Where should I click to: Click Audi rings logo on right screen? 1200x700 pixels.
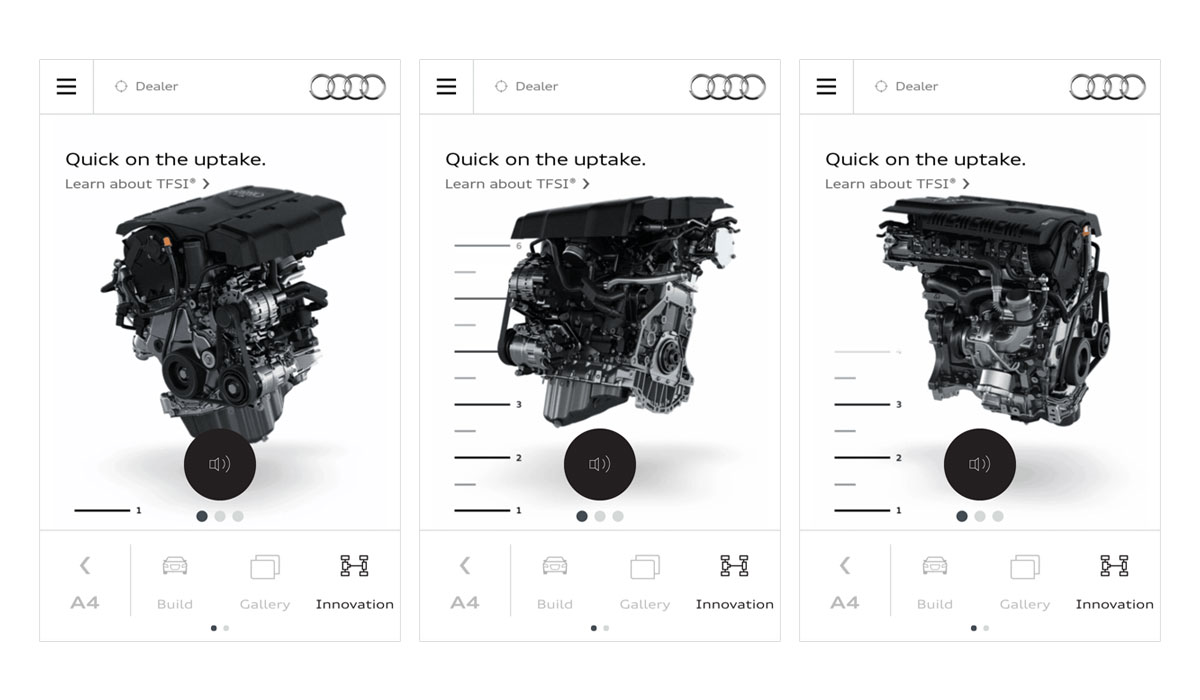1107,87
